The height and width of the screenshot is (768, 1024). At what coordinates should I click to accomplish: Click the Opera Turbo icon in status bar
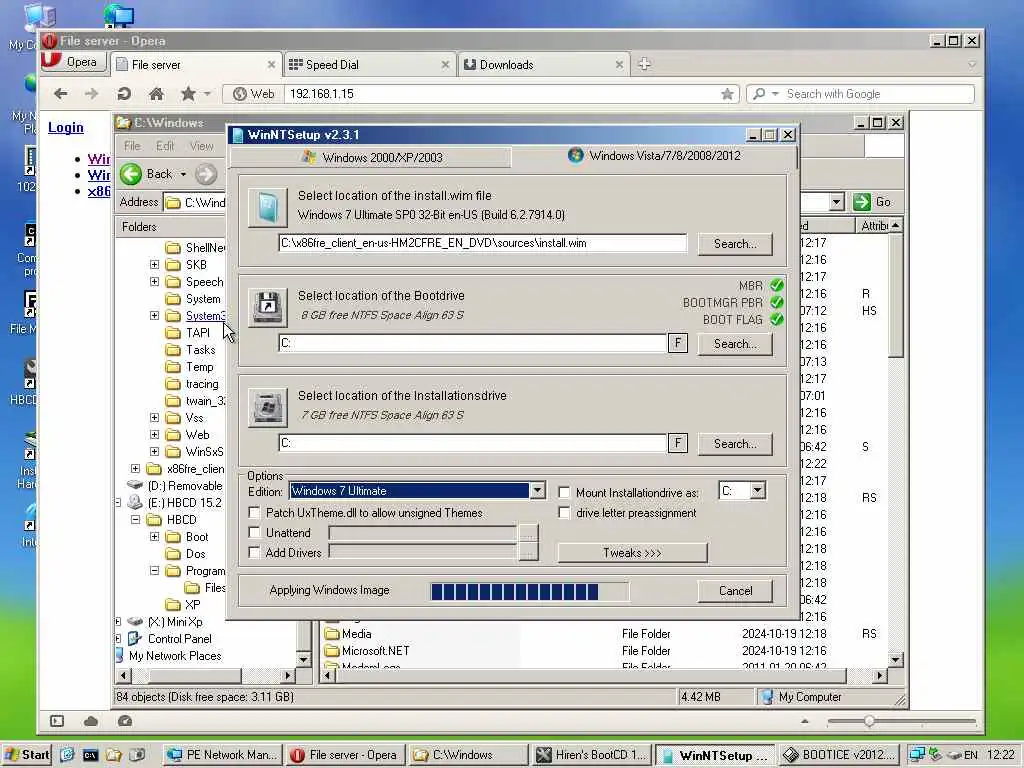tap(125, 721)
